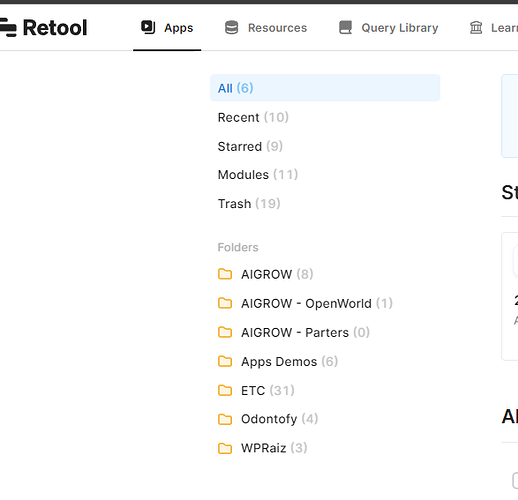518x500 pixels.
Task: Select the All (6) filter
Action: 325,88
